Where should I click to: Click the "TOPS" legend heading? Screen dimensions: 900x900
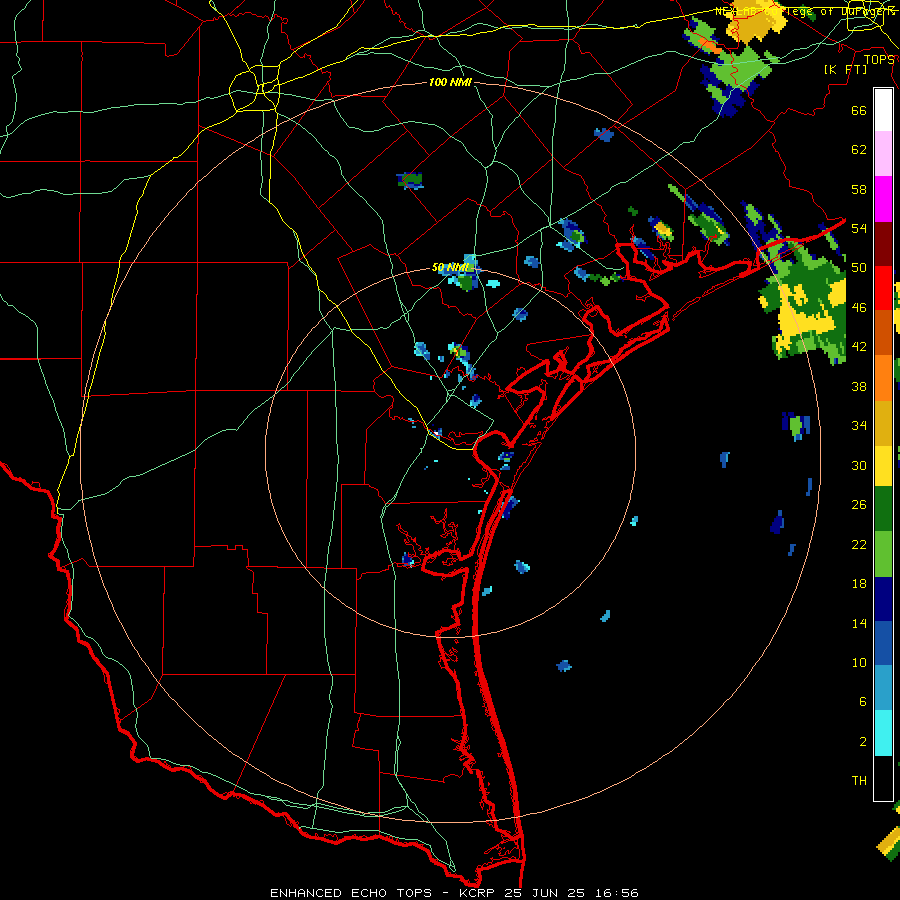[879, 59]
